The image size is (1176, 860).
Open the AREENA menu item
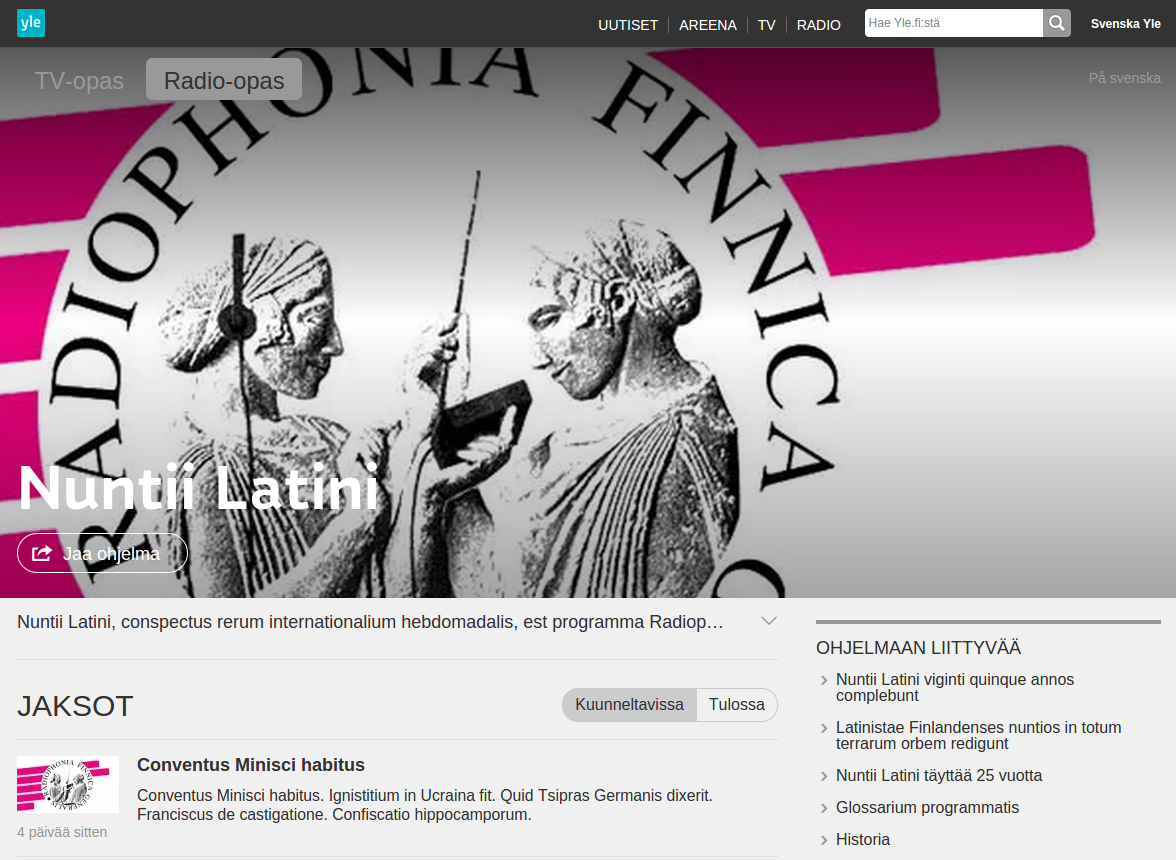coord(707,25)
